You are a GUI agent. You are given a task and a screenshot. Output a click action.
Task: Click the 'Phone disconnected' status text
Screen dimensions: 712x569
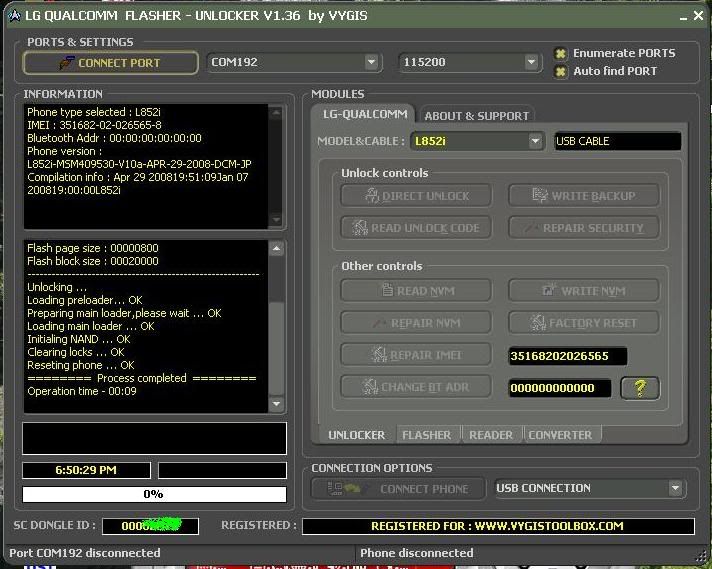[x=416, y=553]
